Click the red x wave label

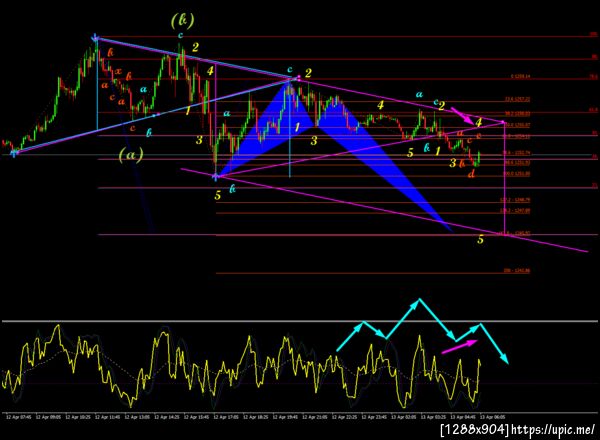pos(119,71)
